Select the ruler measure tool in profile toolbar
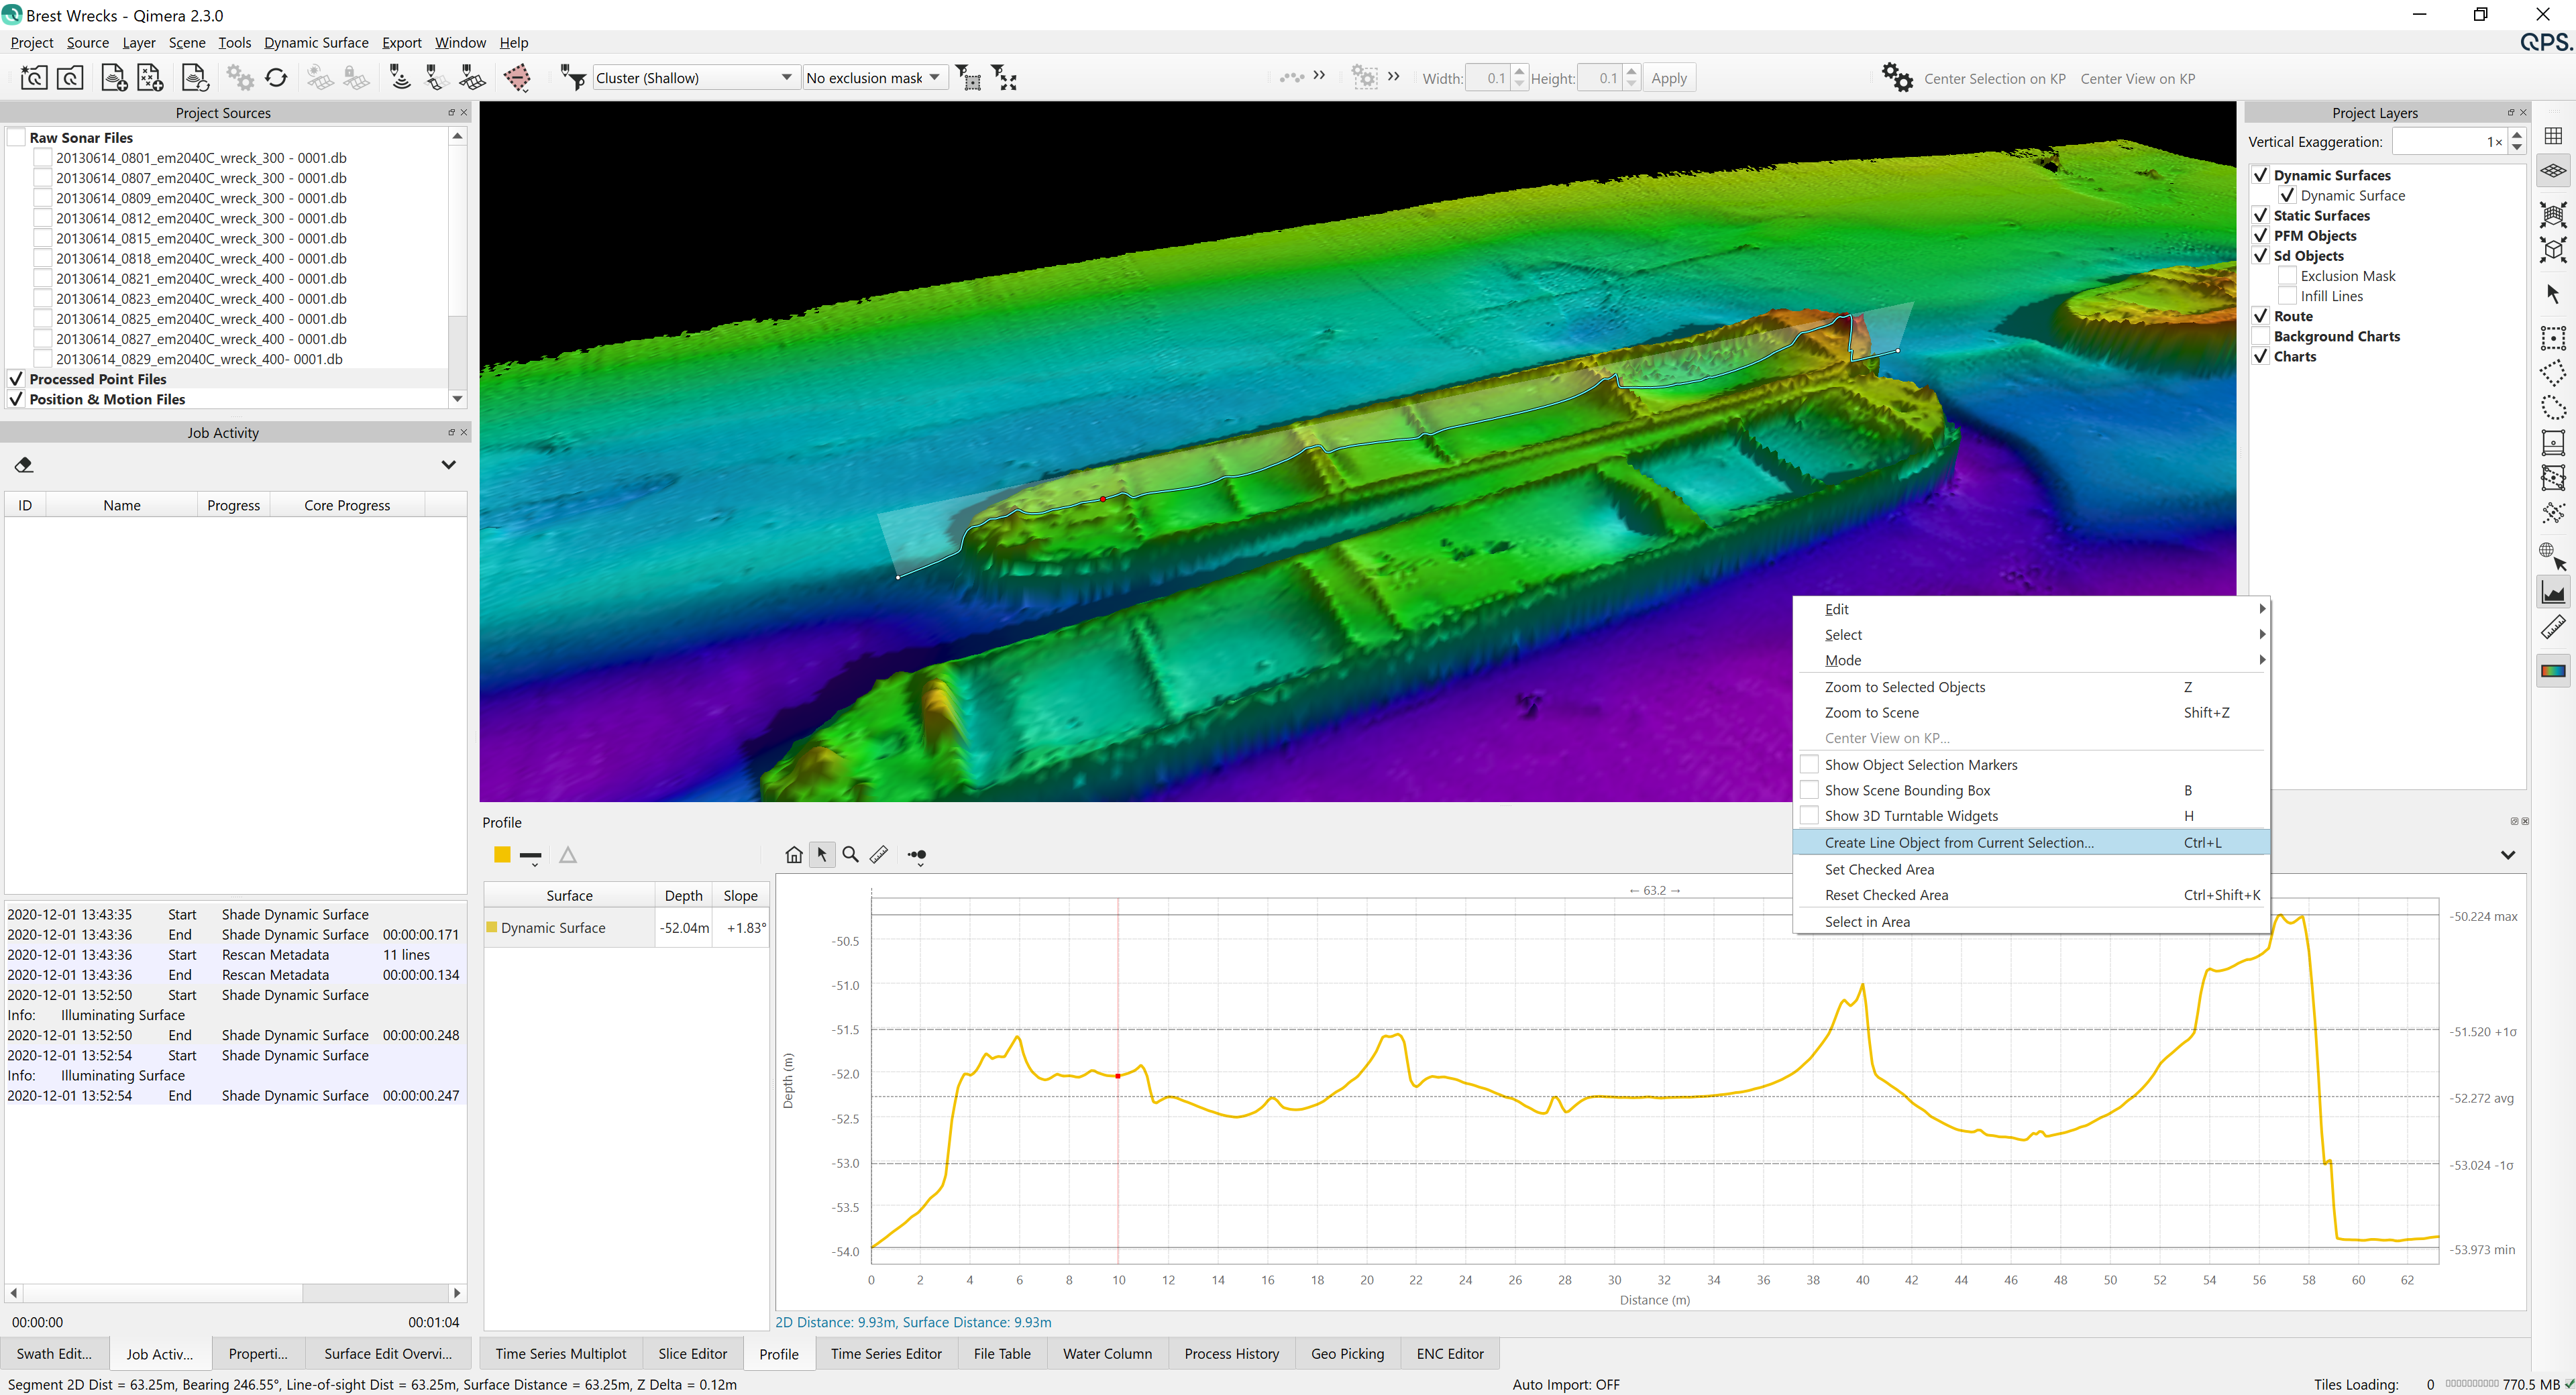The height and width of the screenshot is (1395, 2576). point(879,855)
